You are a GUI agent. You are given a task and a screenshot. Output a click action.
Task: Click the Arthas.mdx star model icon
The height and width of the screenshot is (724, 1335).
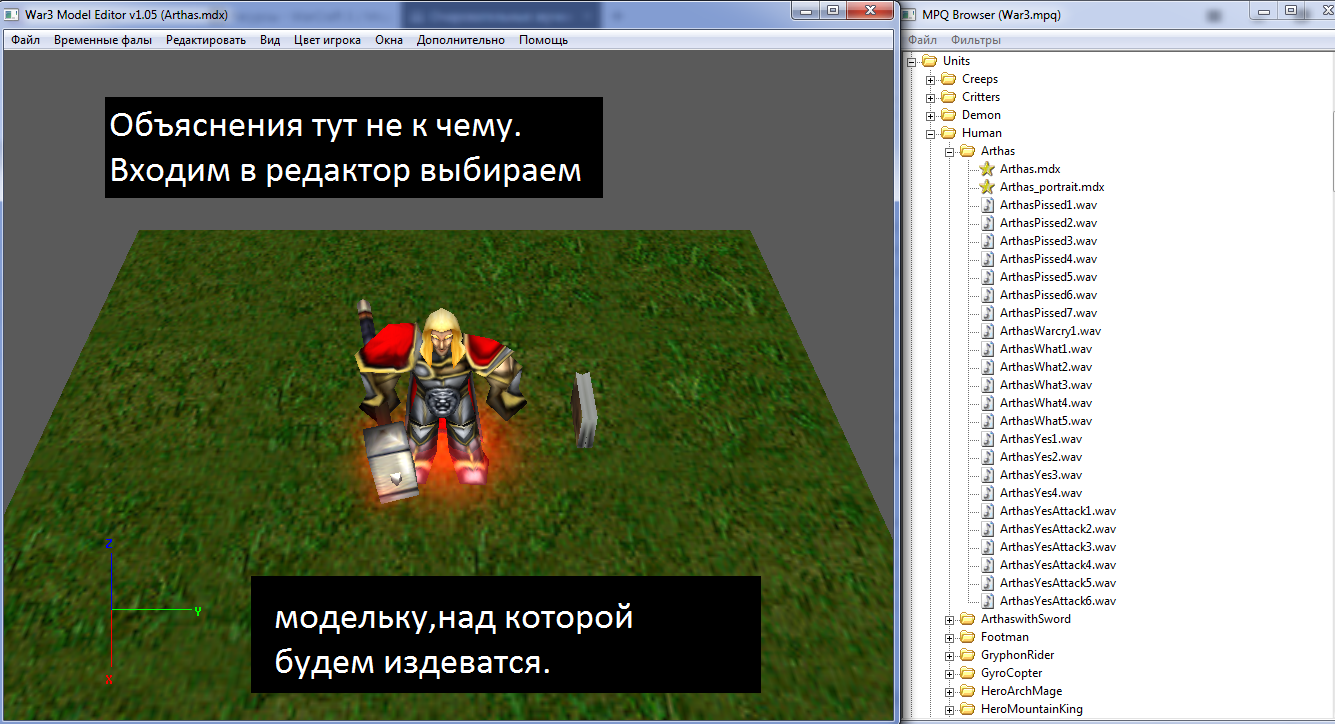click(x=987, y=169)
